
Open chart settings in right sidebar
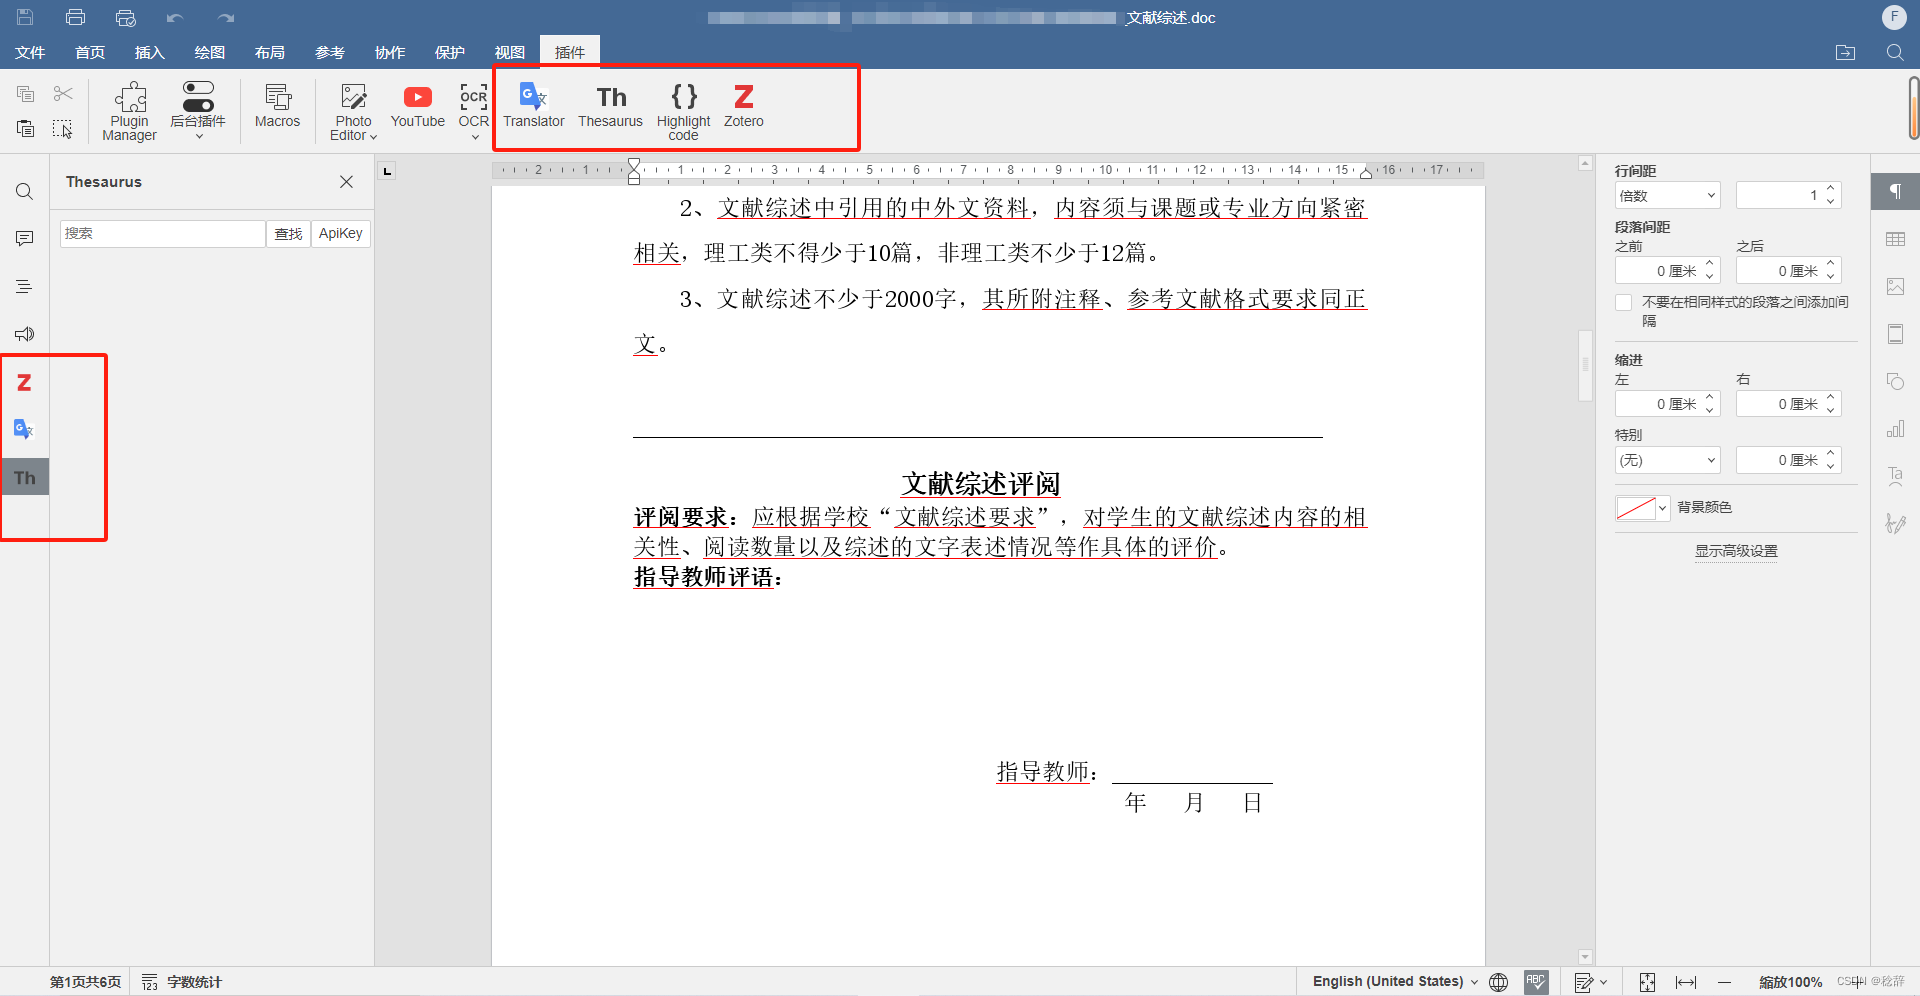tap(1895, 430)
